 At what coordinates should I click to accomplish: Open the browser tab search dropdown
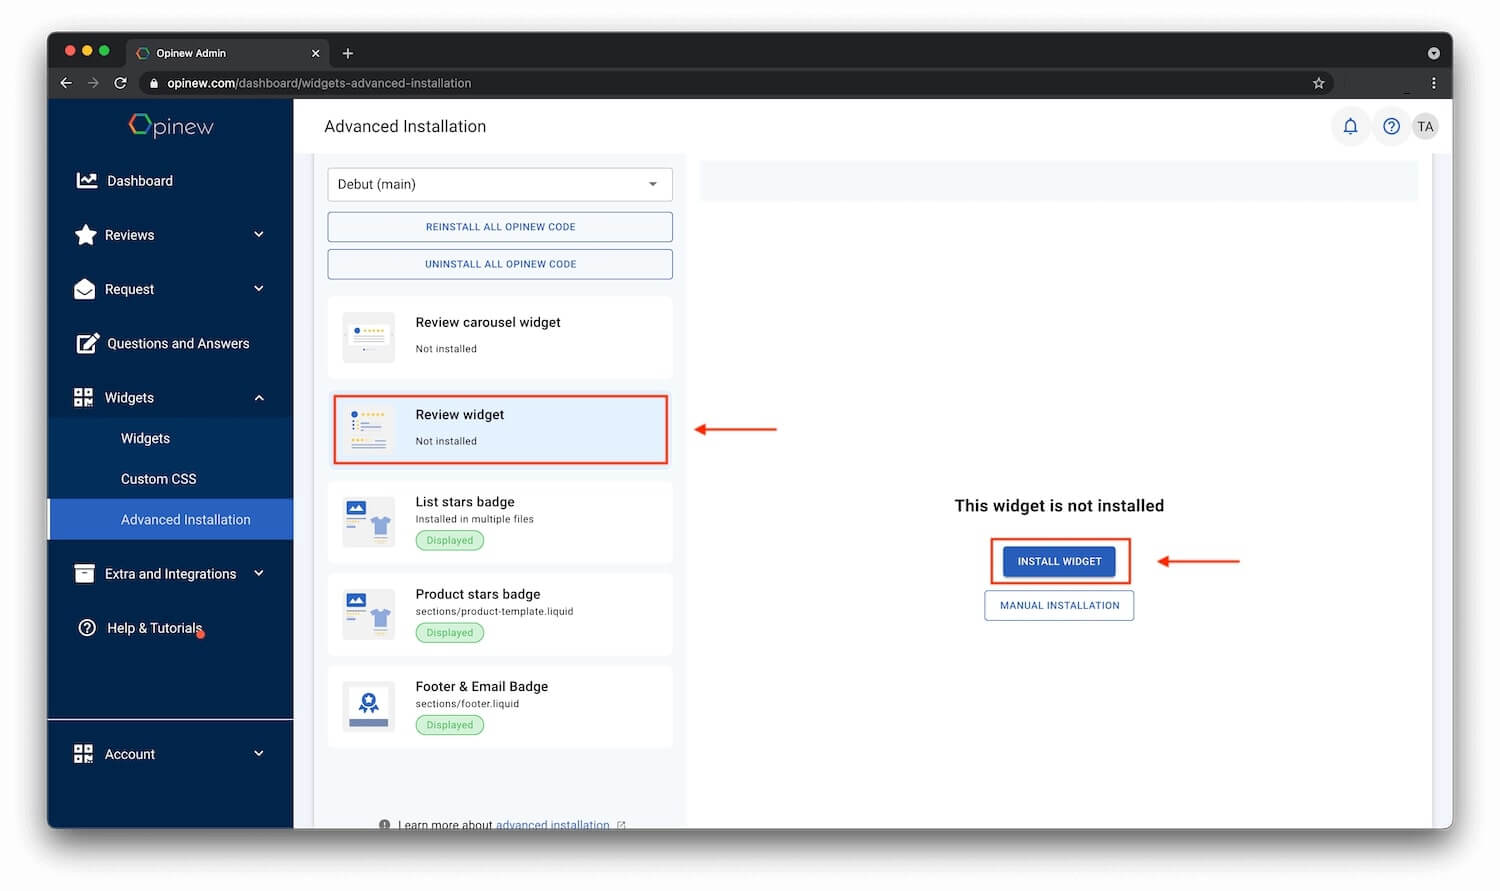1433,53
